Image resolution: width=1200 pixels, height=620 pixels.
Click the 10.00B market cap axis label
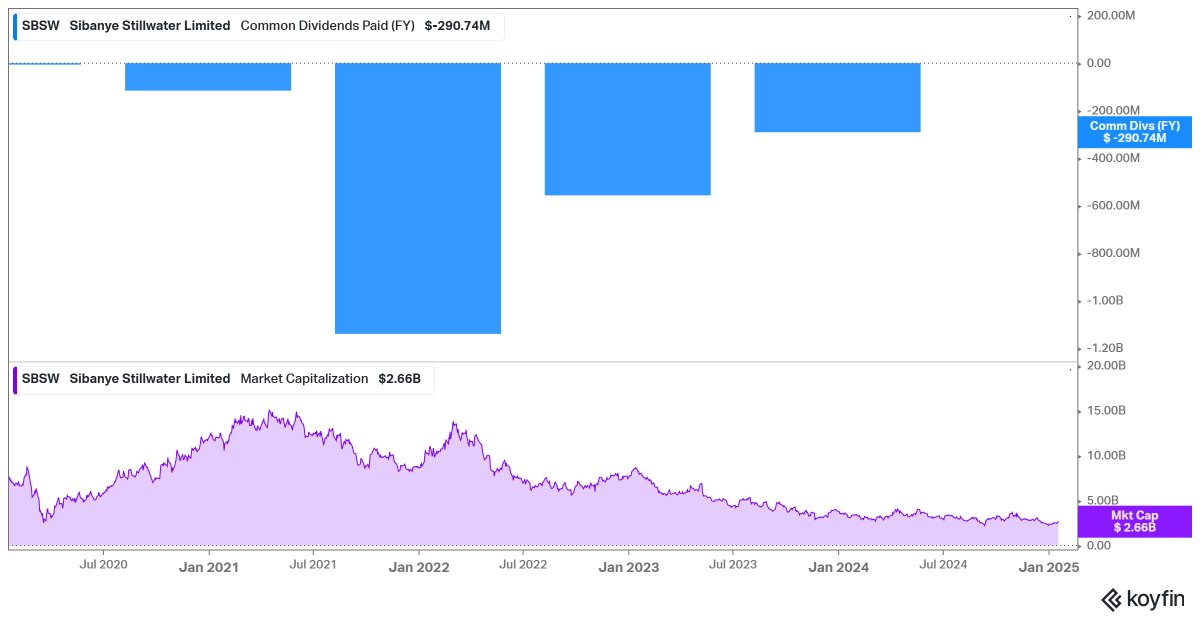[x=1106, y=456]
